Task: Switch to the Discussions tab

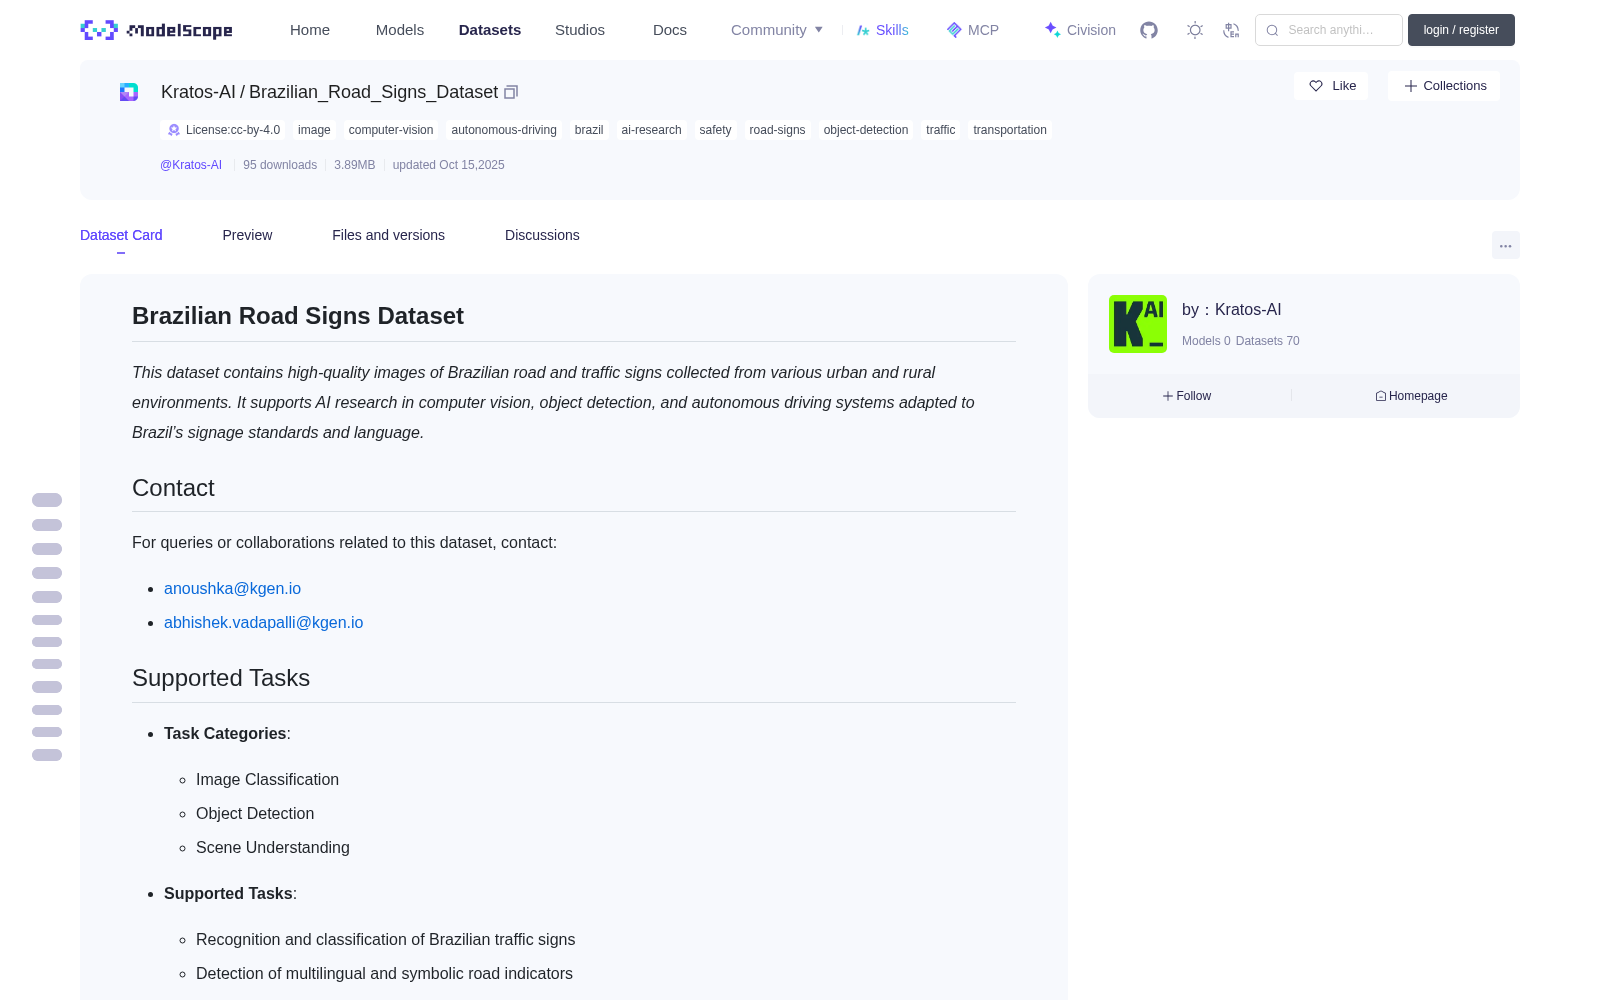Action: [542, 235]
